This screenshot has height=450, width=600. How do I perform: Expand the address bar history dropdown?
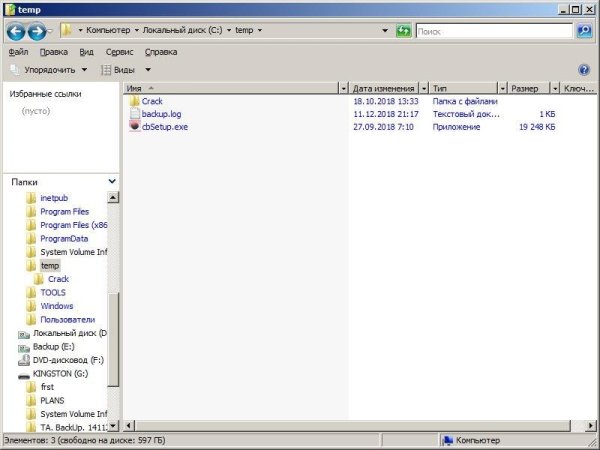point(385,31)
